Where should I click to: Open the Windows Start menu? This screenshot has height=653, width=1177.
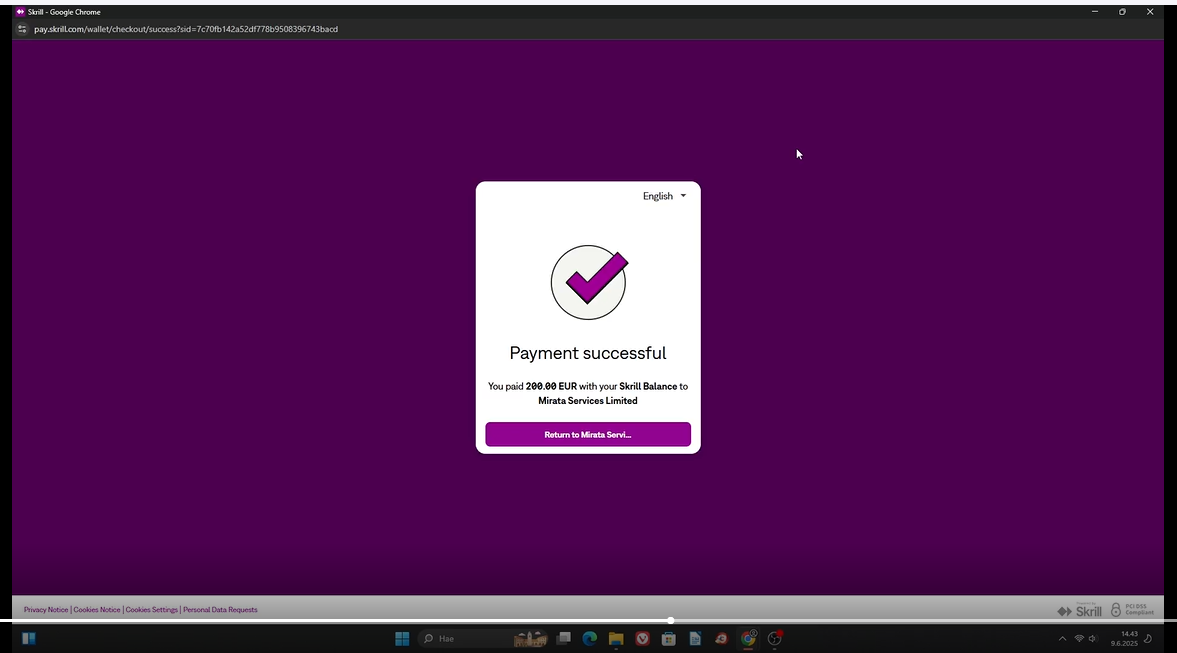[x=402, y=639]
